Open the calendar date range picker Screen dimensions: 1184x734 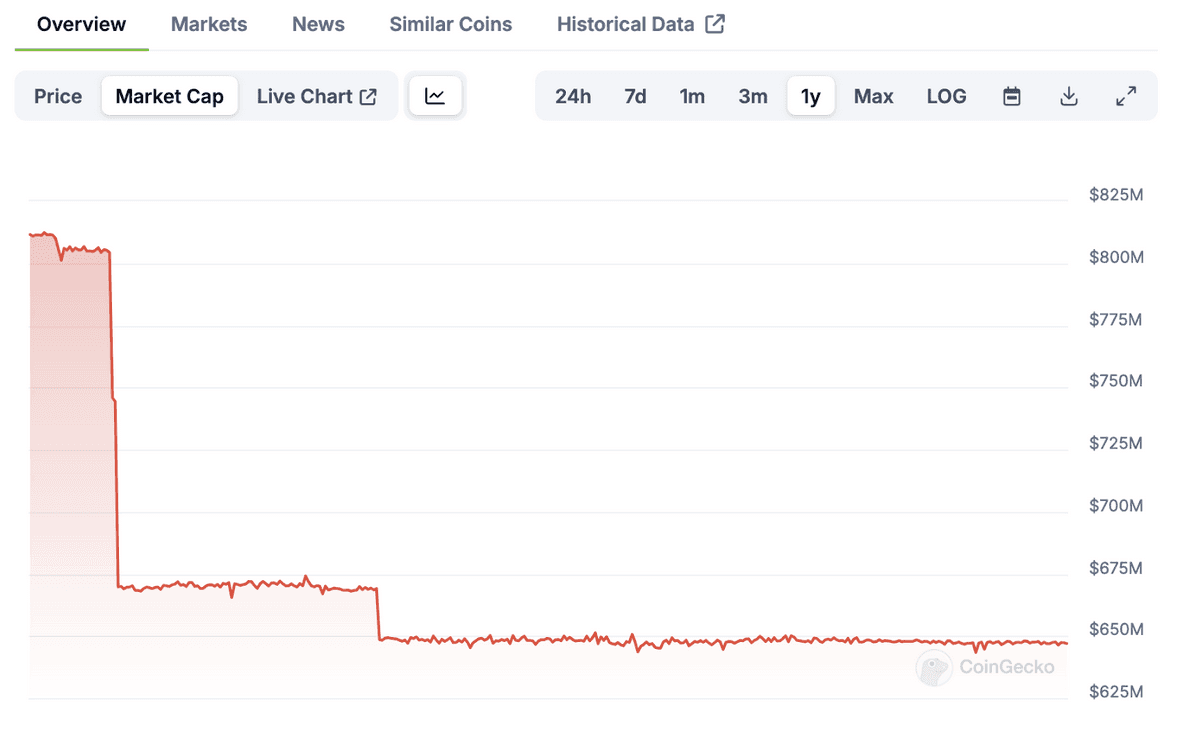pos(1012,96)
